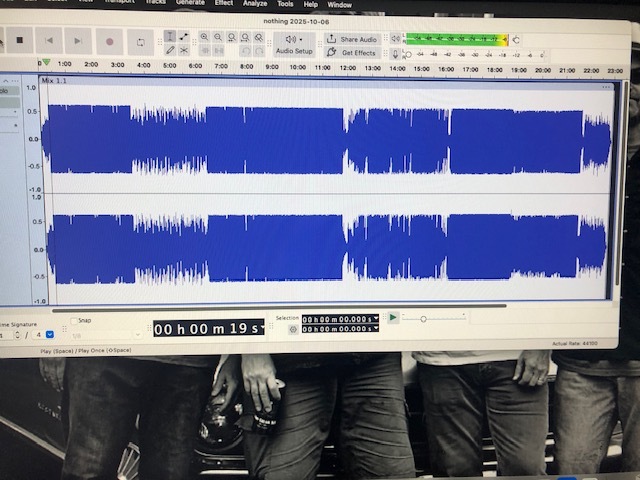Click the 10:00 mark on the timeline ruler

(297, 68)
